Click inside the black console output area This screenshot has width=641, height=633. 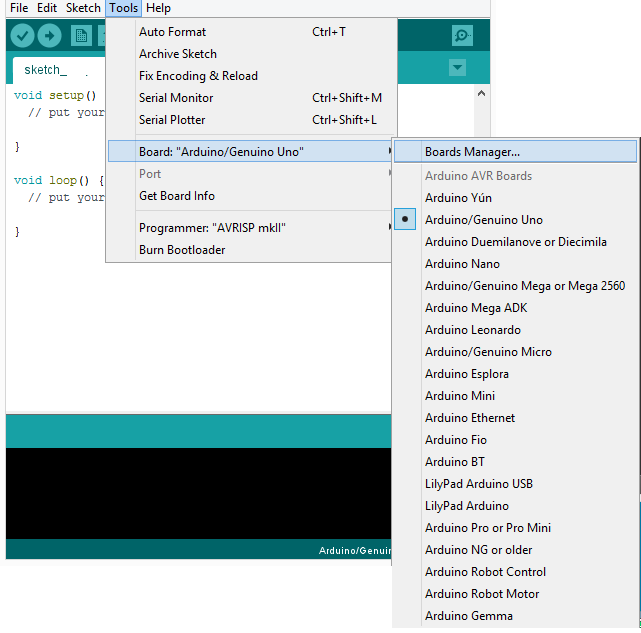[198, 493]
